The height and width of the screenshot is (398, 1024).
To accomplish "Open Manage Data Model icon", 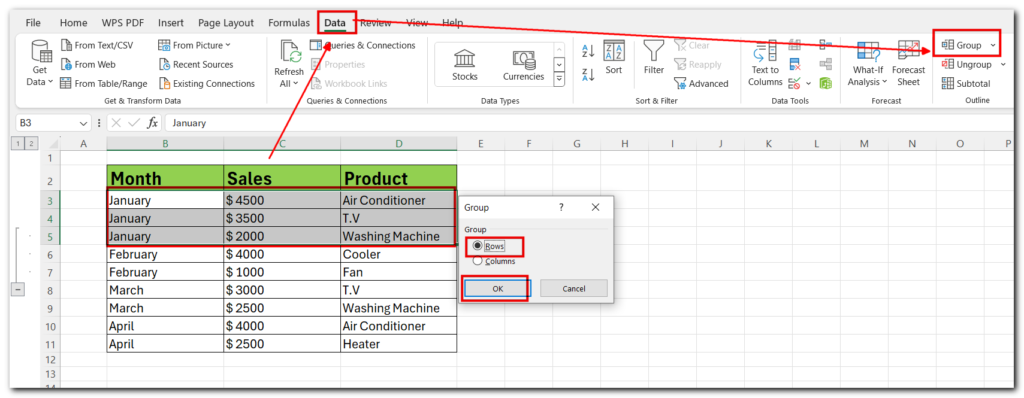I will coord(825,83).
